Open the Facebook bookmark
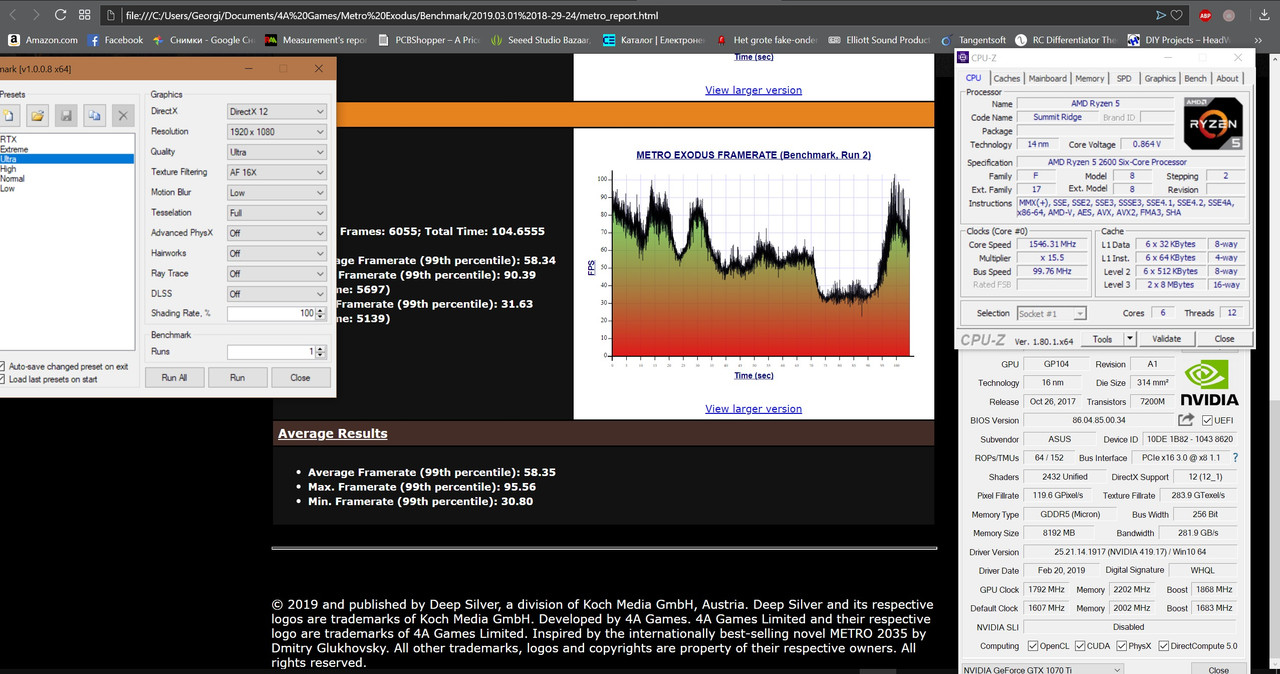 click(x=115, y=40)
